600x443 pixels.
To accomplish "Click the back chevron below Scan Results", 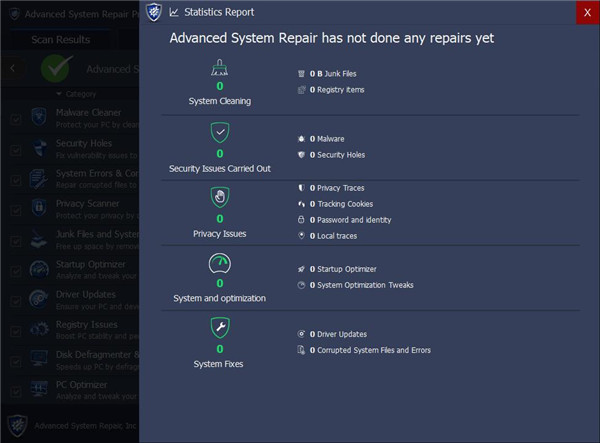I will tap(12, 68).
